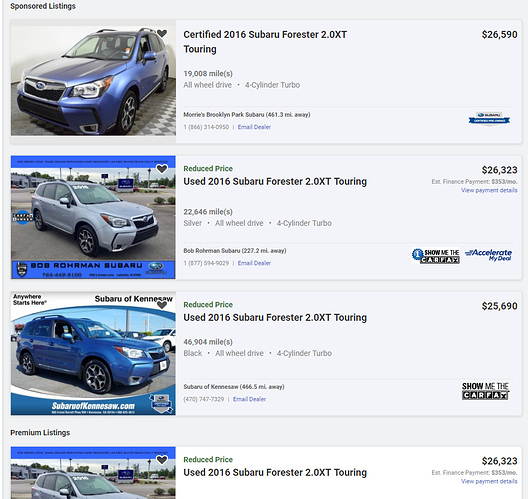Open Show Me the Carfax for Bob Rohrman listing

[x=436, y=256]
